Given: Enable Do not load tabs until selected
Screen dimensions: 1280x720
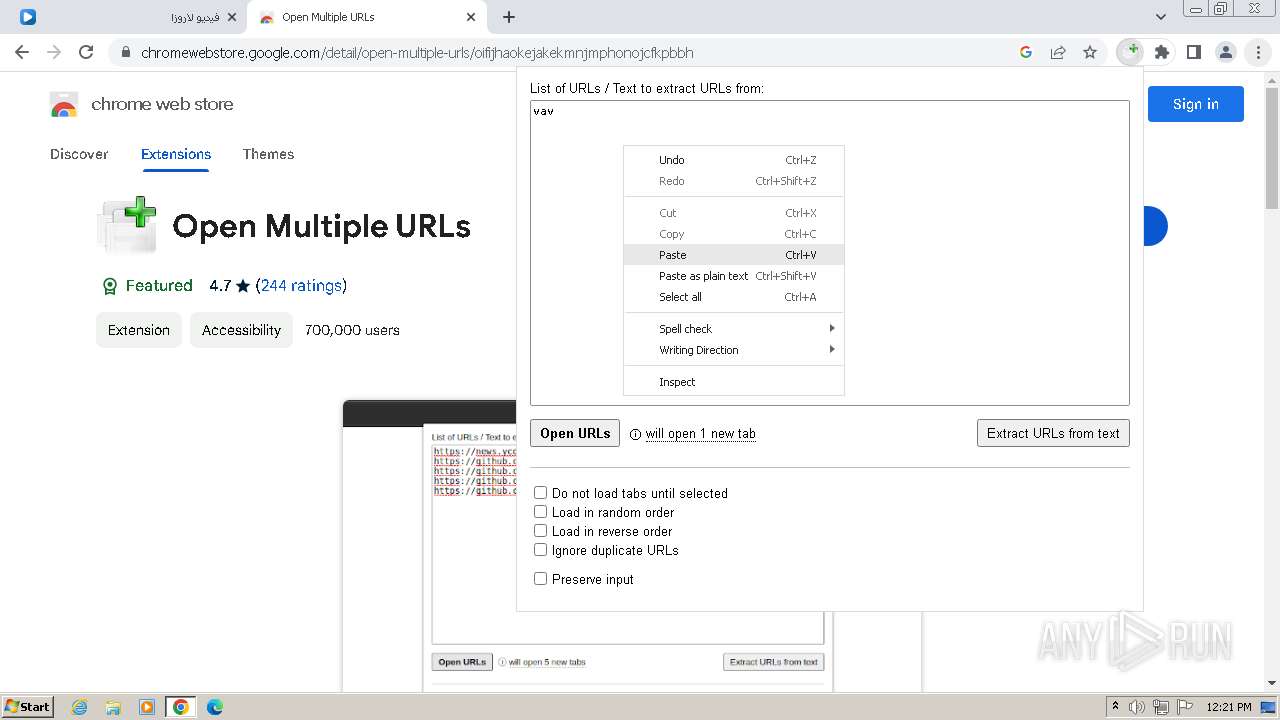Looking at the screenshot, I should [x=540, y=493].
